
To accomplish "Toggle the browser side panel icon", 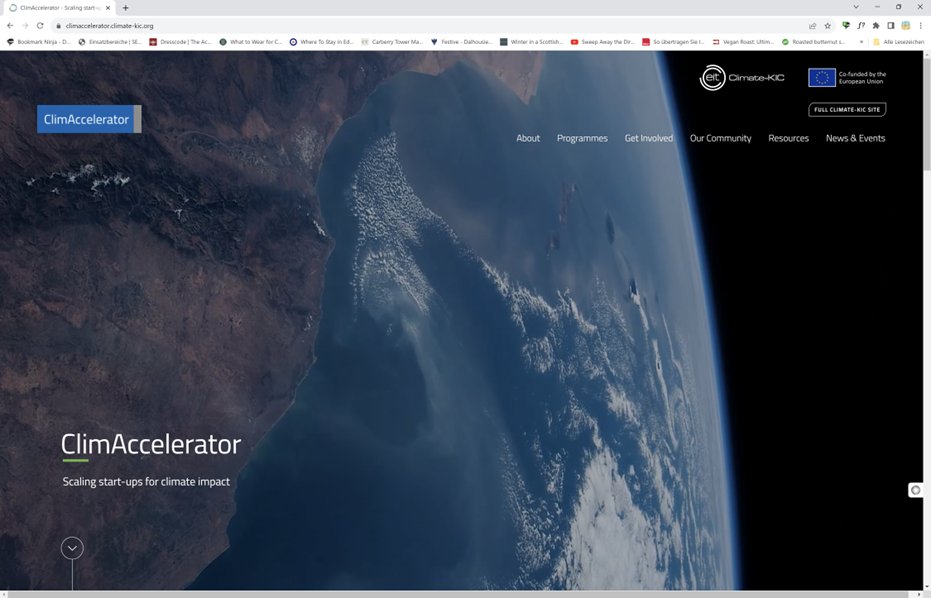I will pyautogui.click(x=891, y=26).
